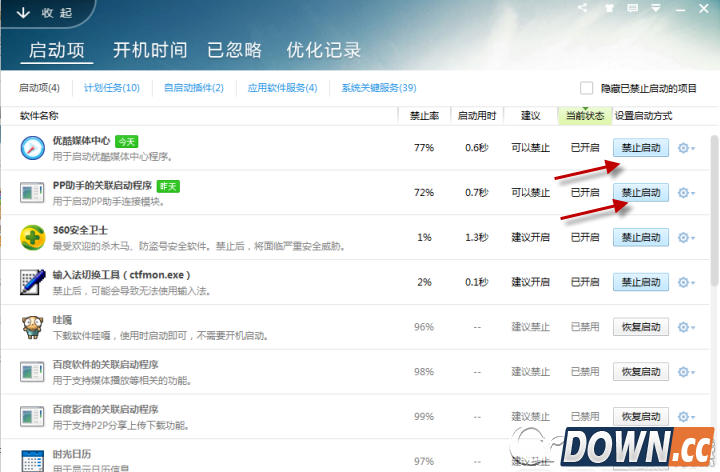Switch to the 已忽略 tab
The image size is (720, 472).
pyautogui.click(x=234, y=50)
